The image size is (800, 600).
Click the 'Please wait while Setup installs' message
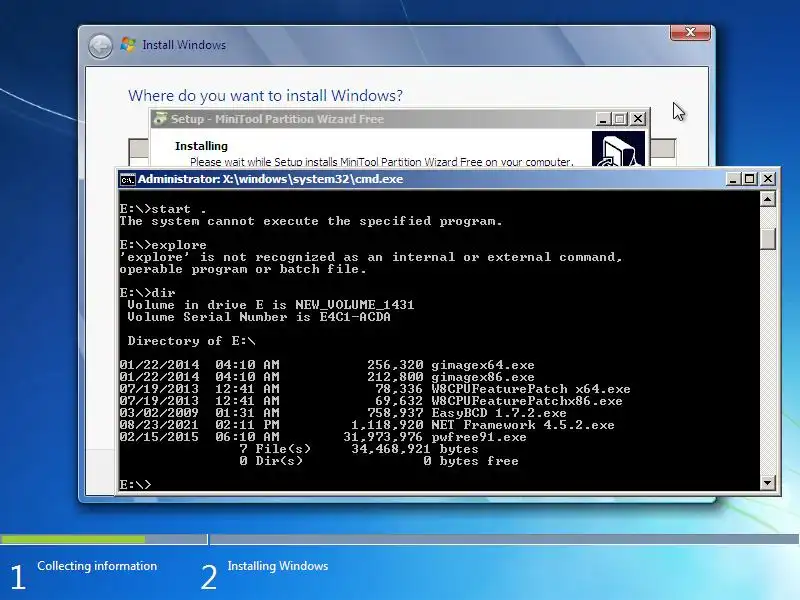click(382, 162)
